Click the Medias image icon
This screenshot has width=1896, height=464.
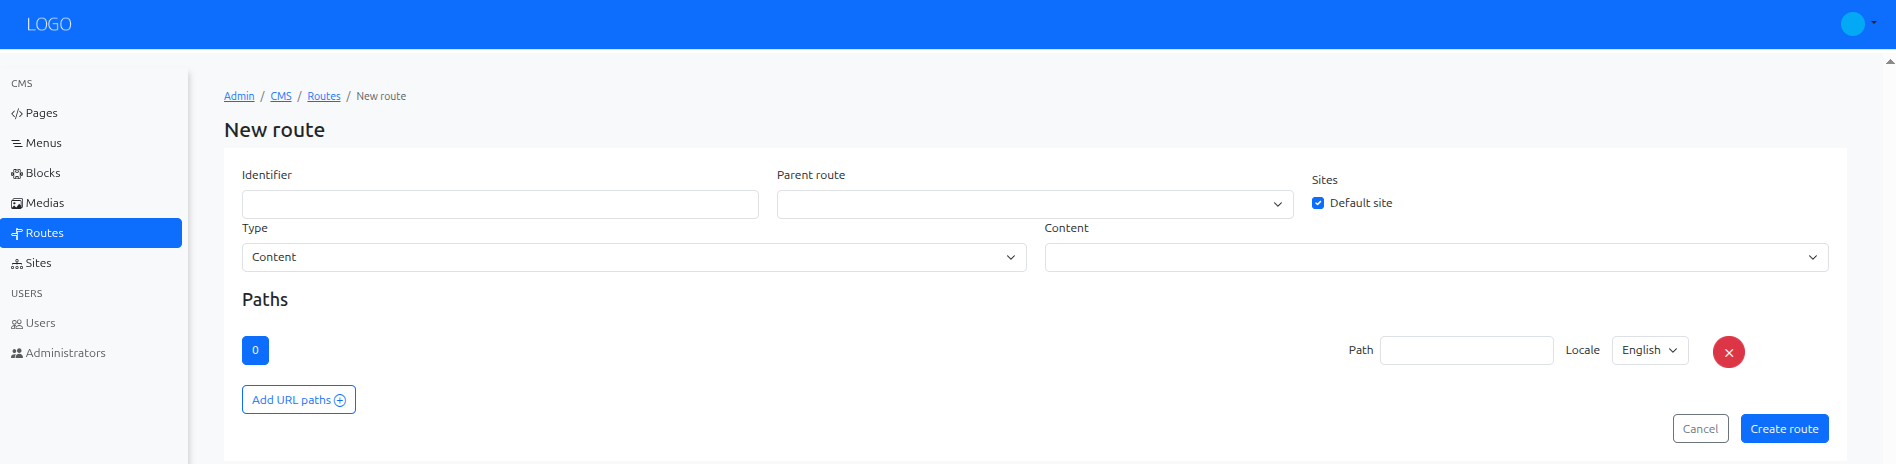click(x=17, y=204)
